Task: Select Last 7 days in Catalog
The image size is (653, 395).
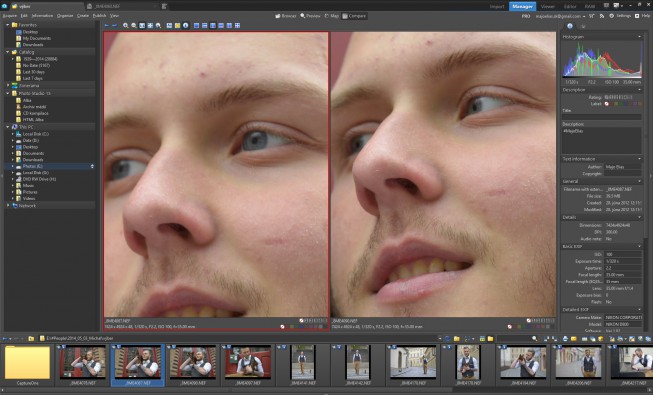Action: 32,78
